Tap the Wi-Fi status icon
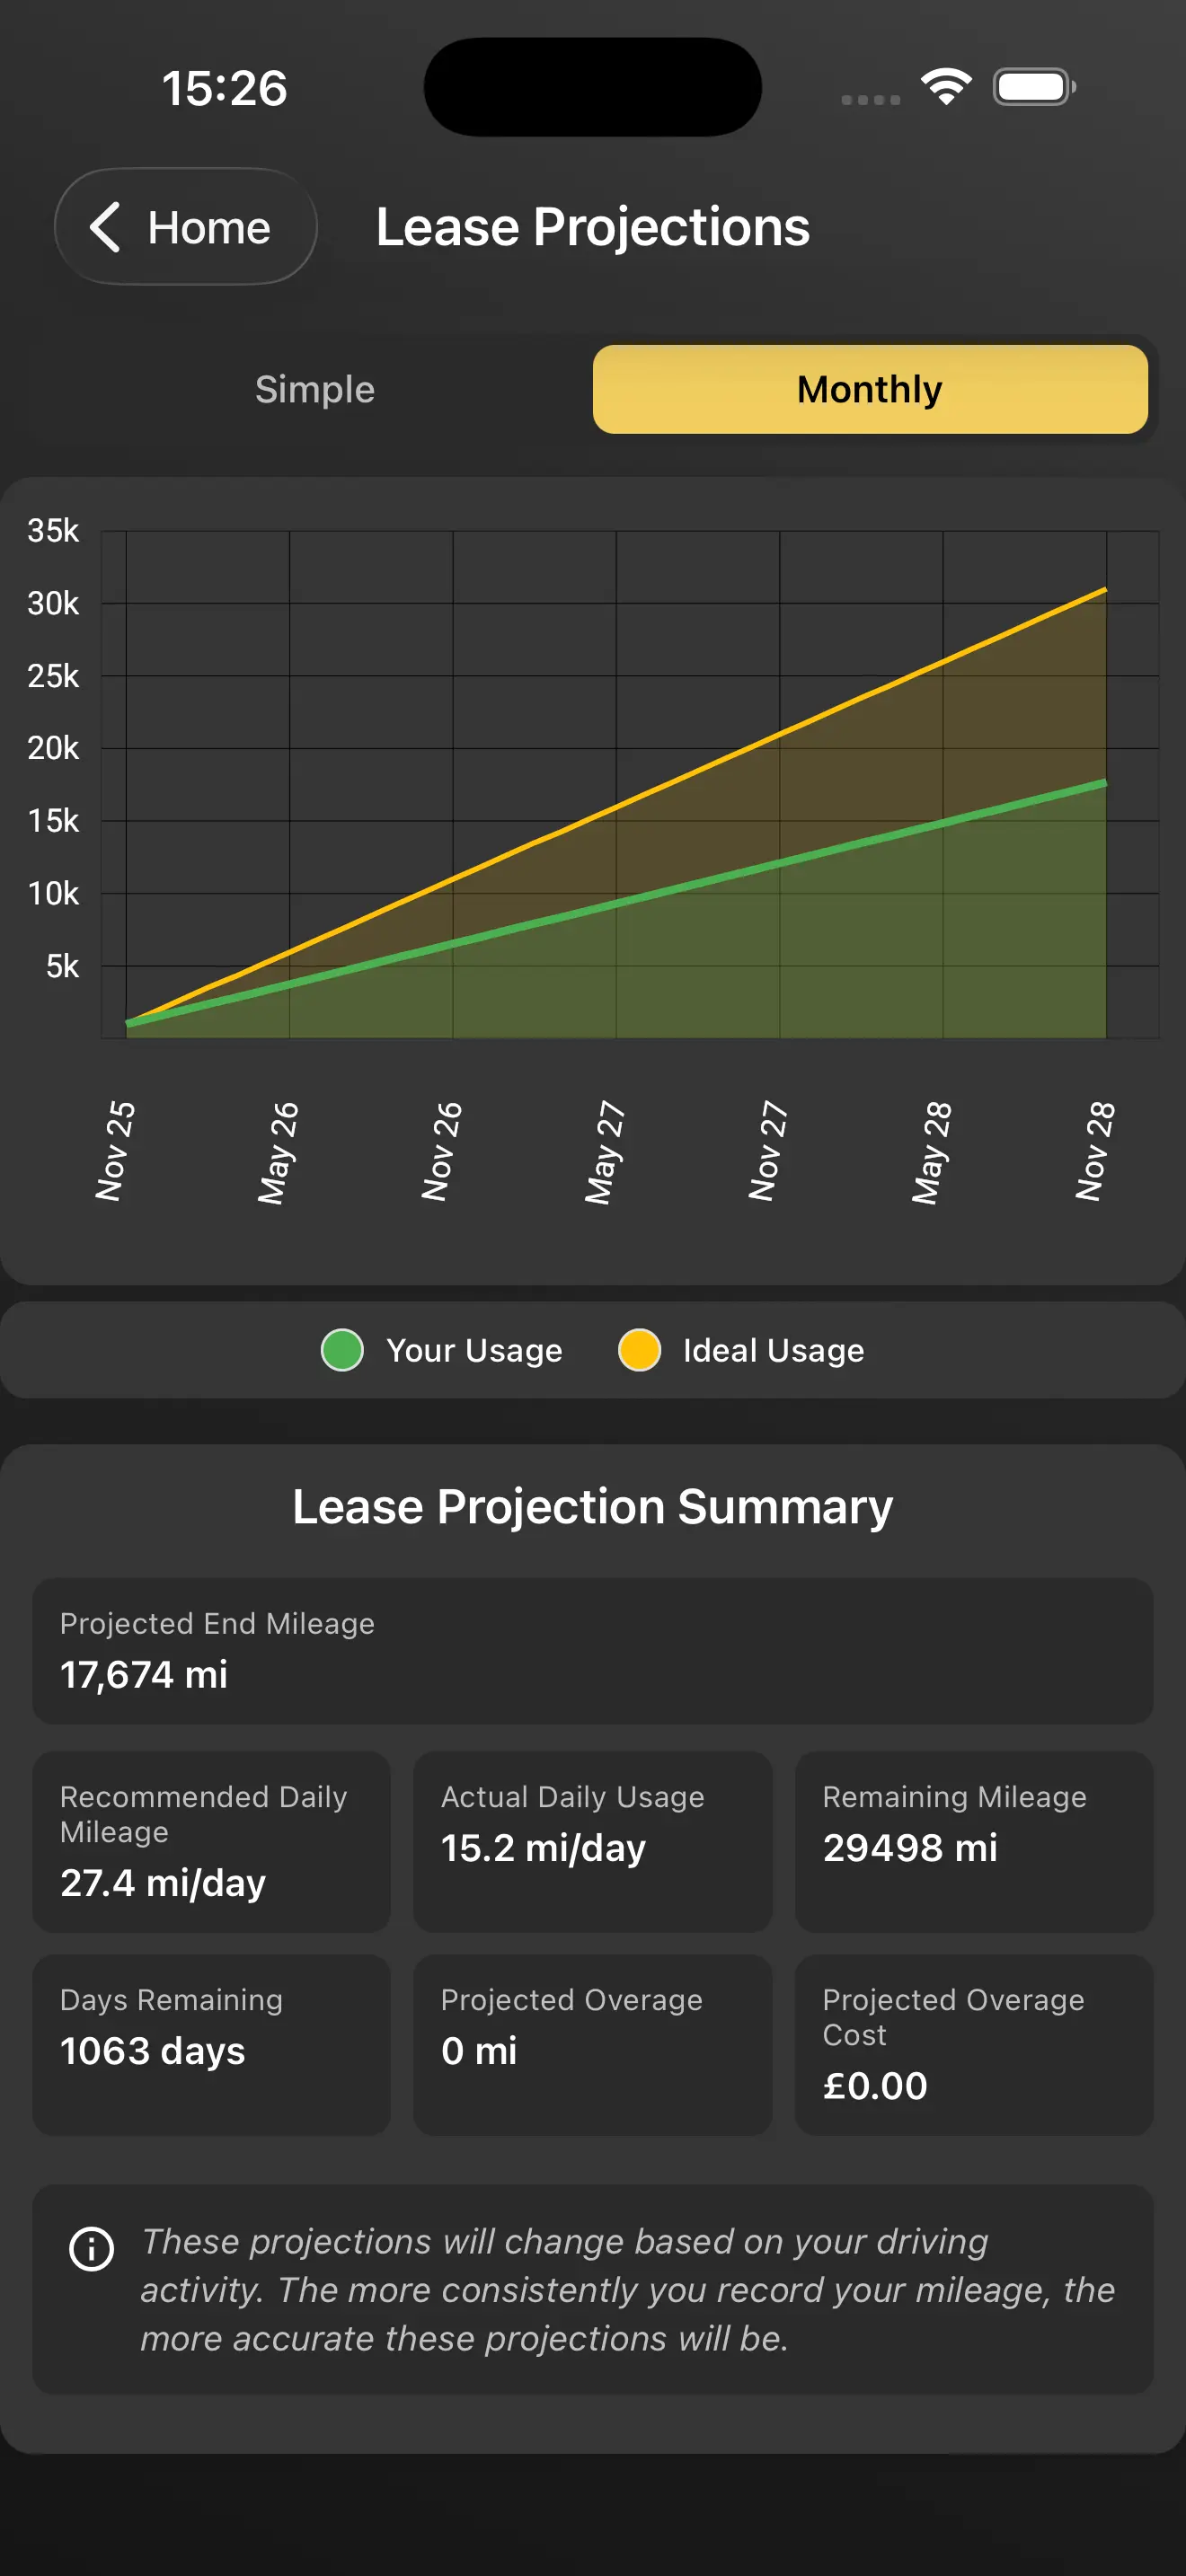This screenshot has height=2576, width=1186. [x=945, y=87]
